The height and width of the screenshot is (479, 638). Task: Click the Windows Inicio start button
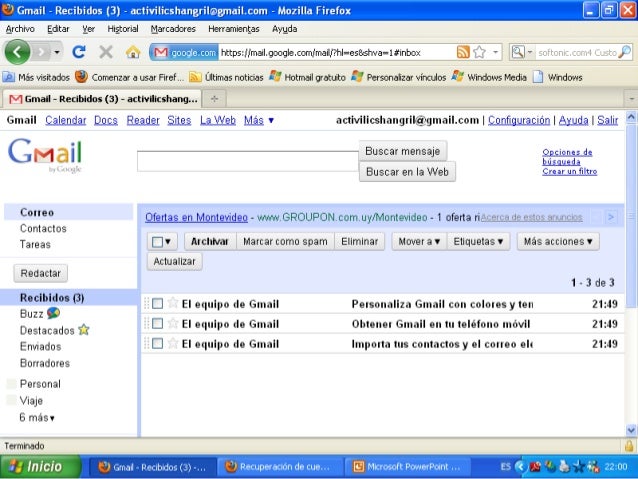[x=41, y=466]
